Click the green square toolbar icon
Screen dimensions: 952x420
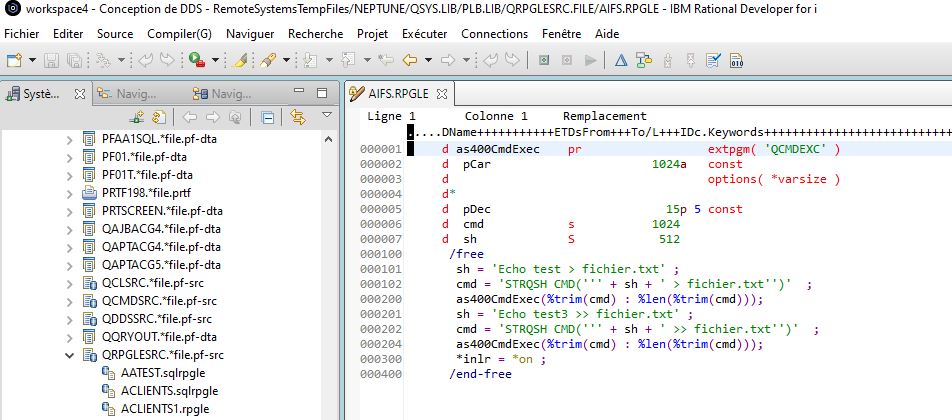(544, 60)
